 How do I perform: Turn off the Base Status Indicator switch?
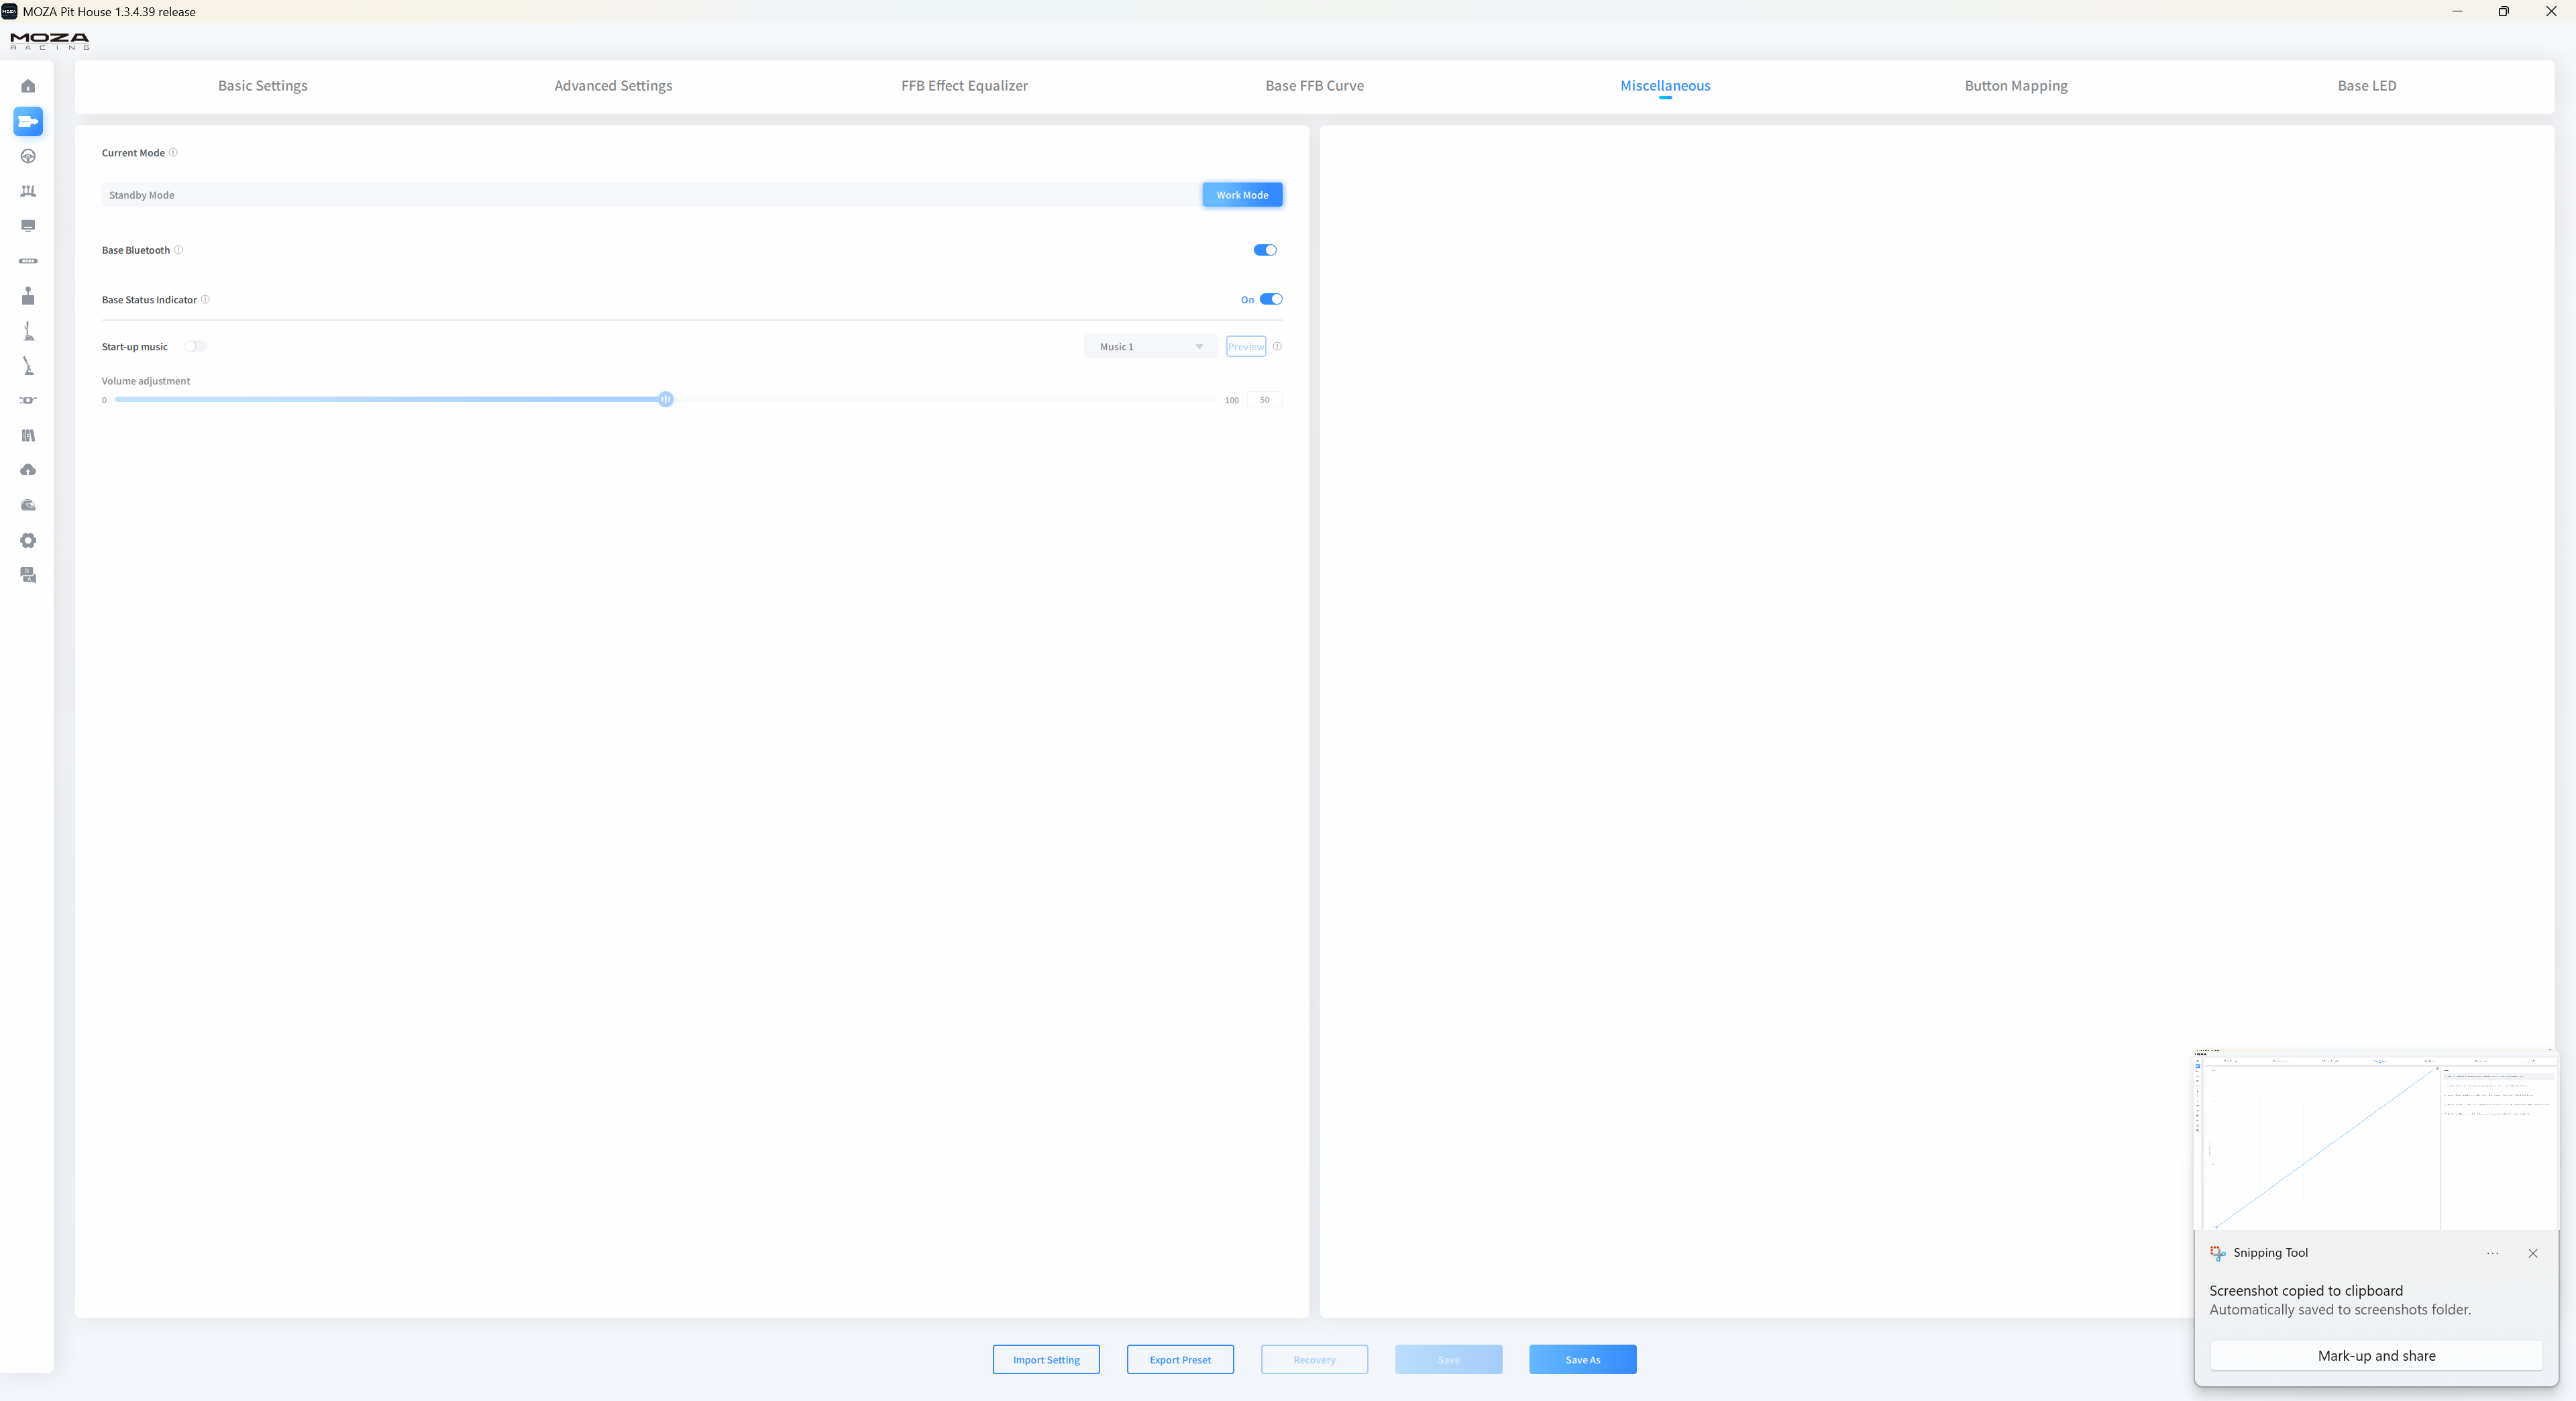pos(1270,299)
